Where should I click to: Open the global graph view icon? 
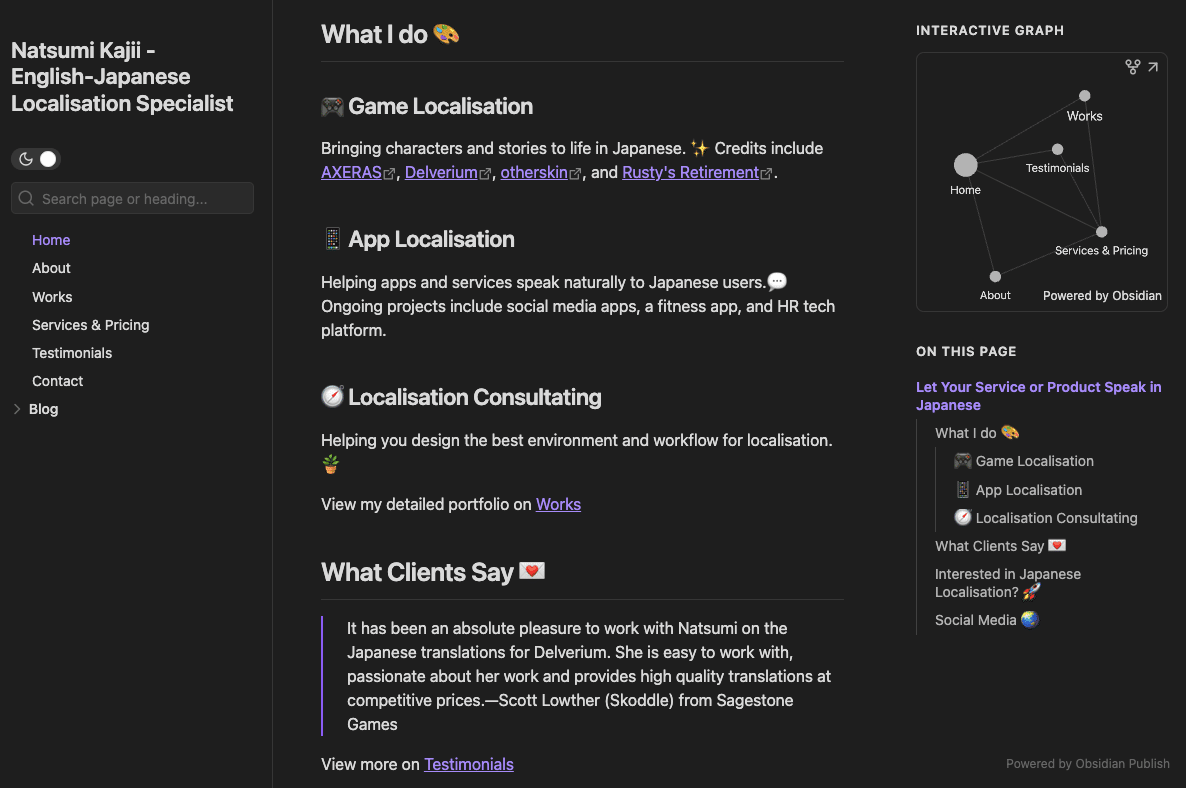[x=1132, y=67]
